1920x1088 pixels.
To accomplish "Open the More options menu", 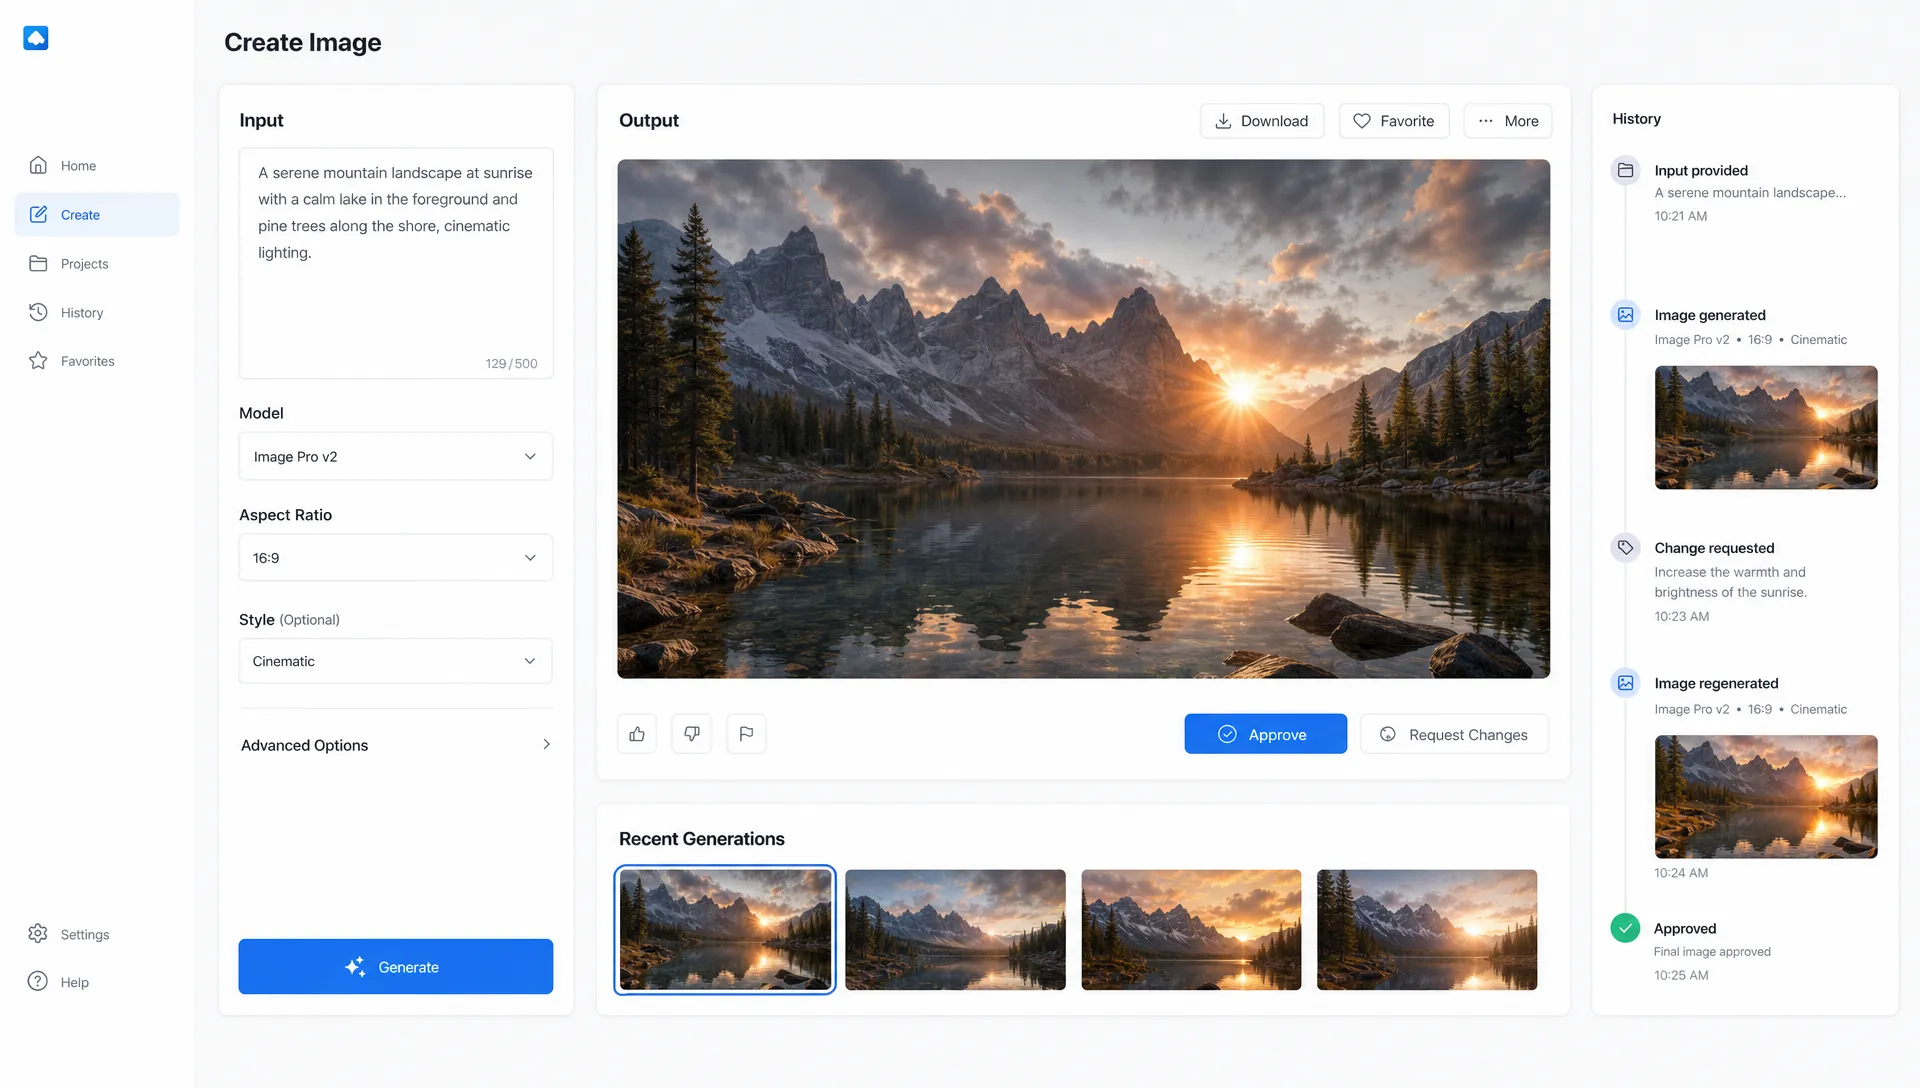I will click(1508, 121).
